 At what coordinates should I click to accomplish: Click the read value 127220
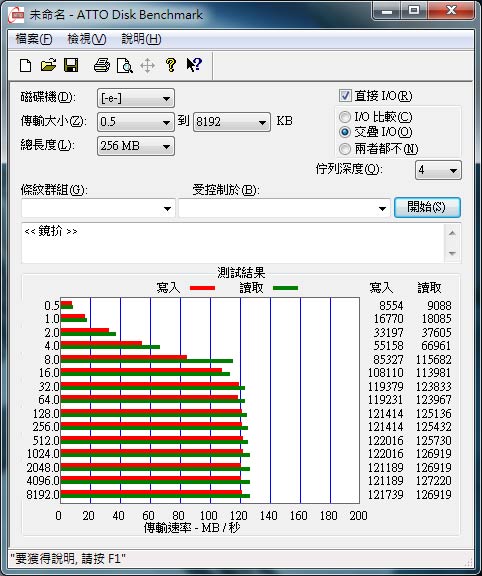(433, 481)
